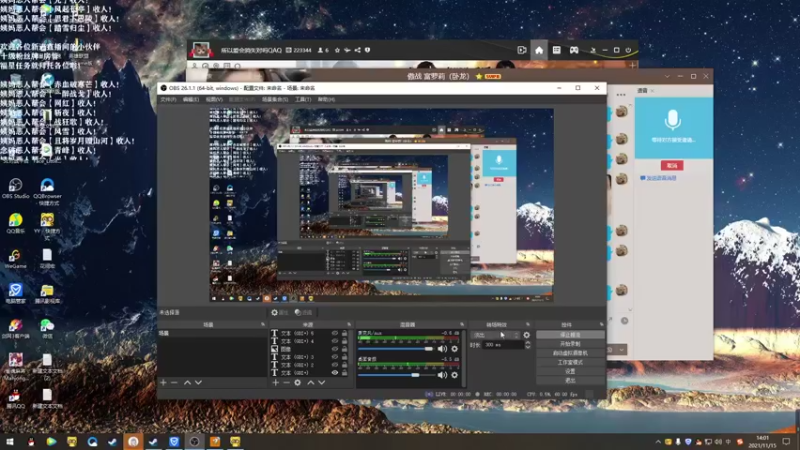
Task: Click the list panel icon in the YY window
Action: pos(557,50)
